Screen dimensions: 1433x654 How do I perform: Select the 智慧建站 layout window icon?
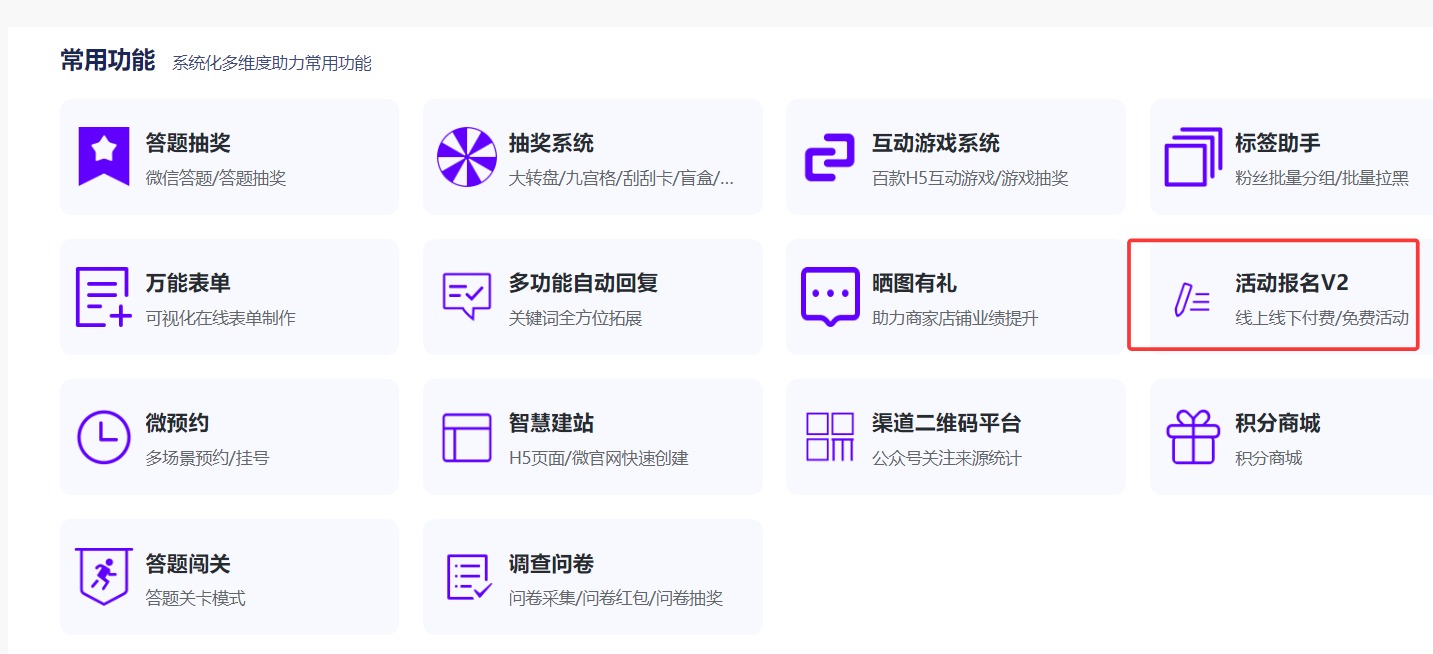coord(467,437)
